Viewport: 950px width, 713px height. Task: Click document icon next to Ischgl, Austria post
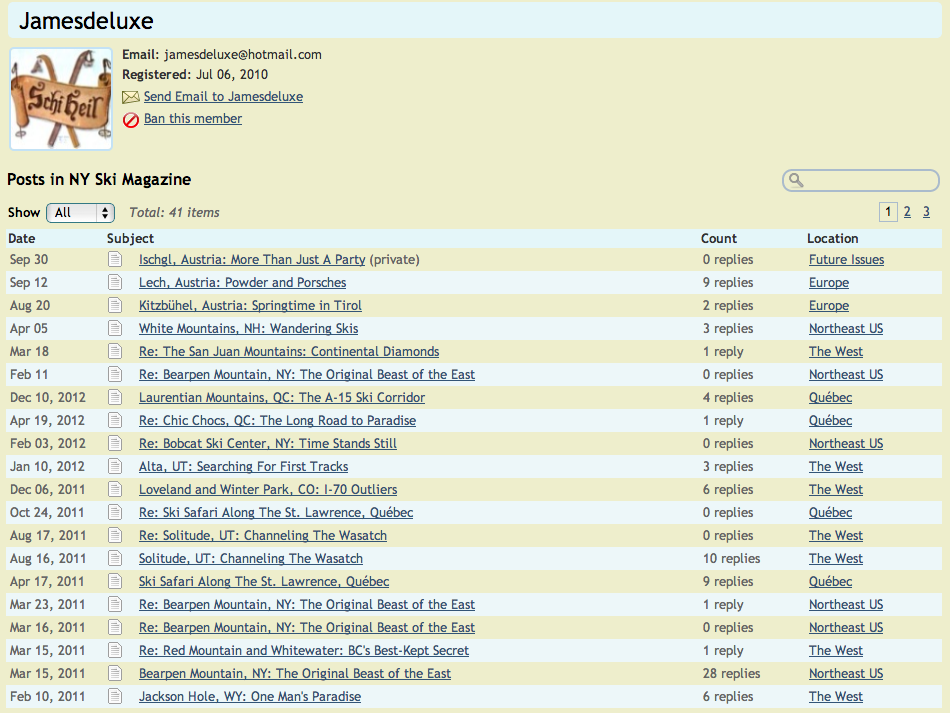pos(116,260)
